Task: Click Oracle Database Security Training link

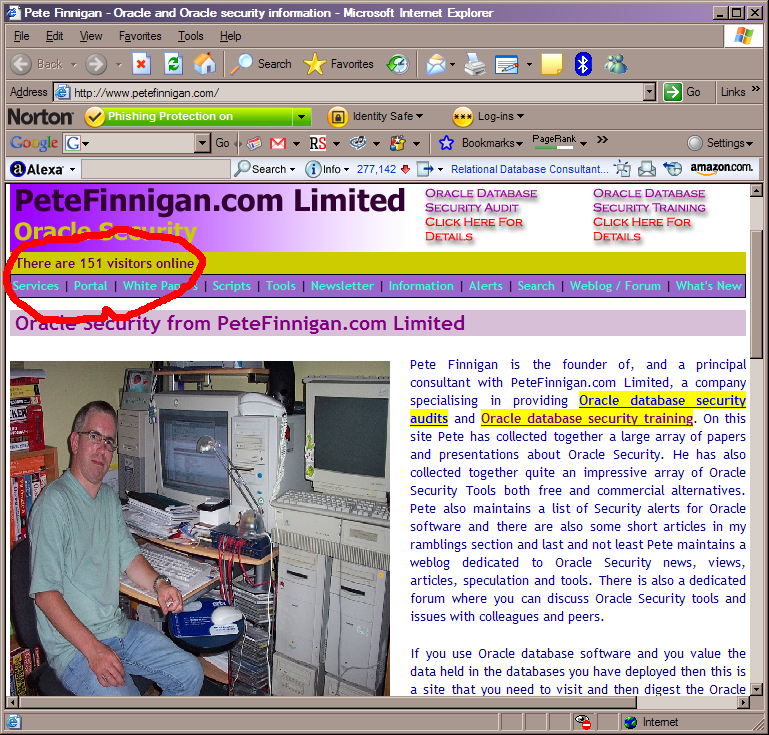Action: 649,215
